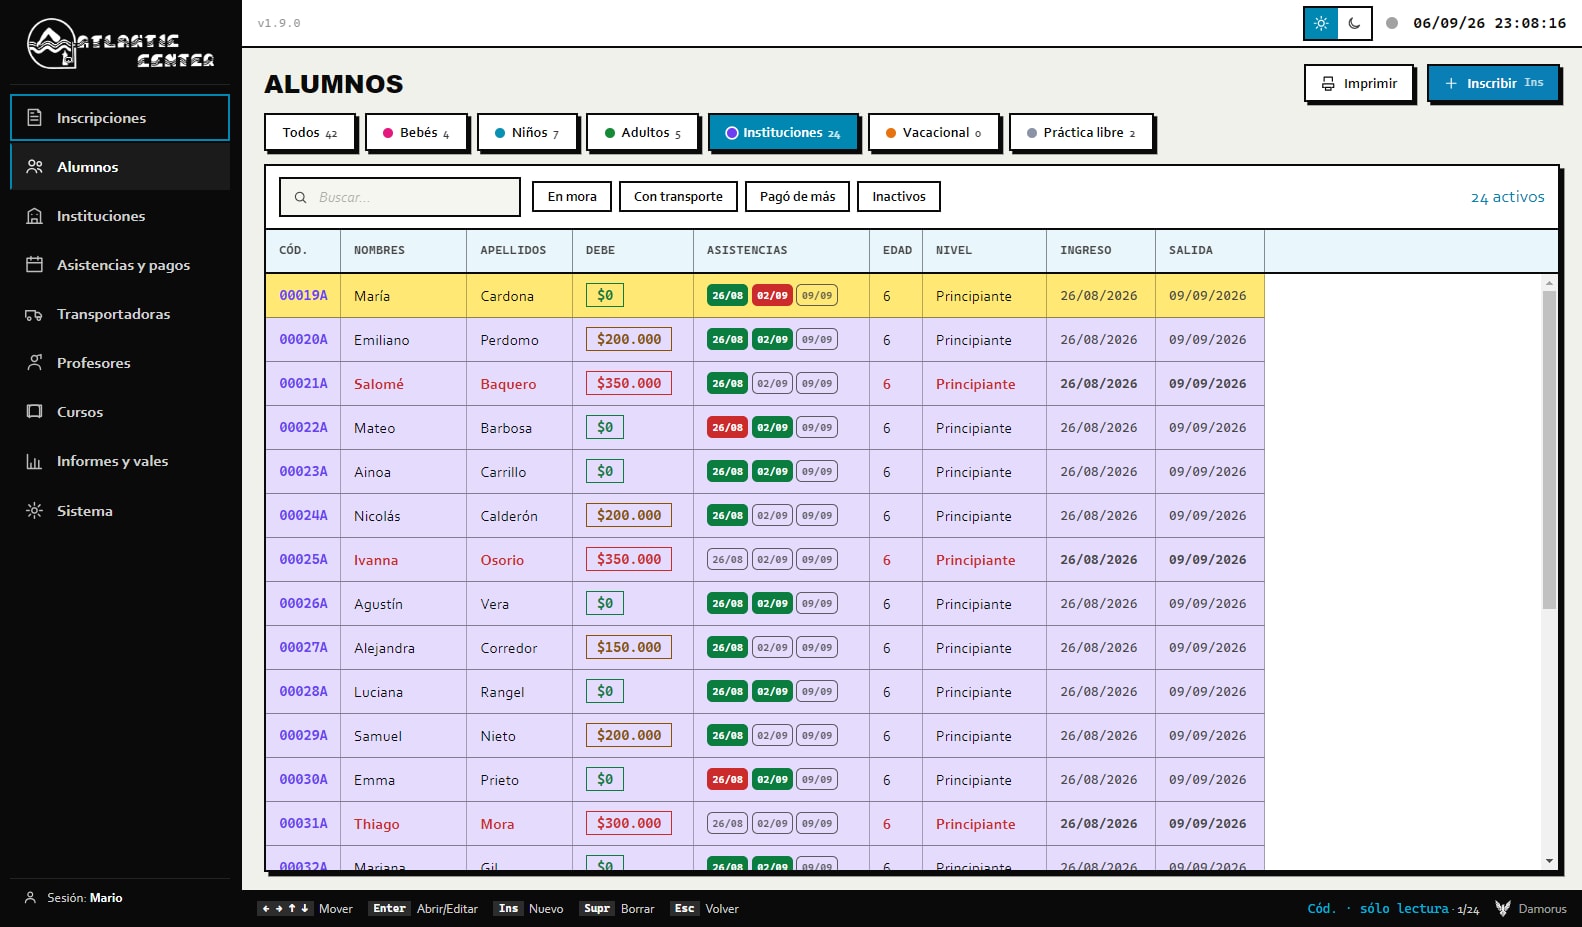Click the Inscribir button
The width and height of the screenshot is (1582, 927).
(1494, 84)
